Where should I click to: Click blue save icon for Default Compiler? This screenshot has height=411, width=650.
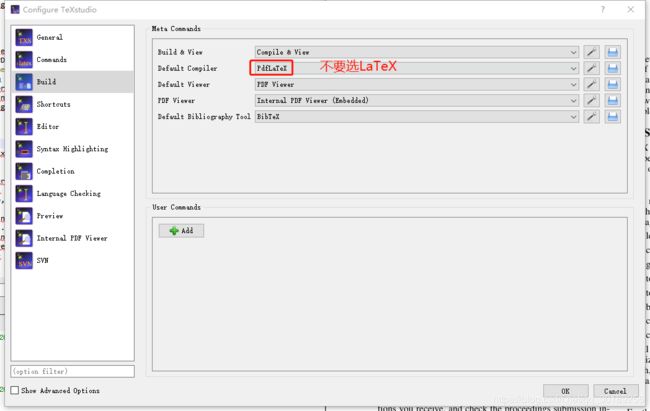point(613,68)
